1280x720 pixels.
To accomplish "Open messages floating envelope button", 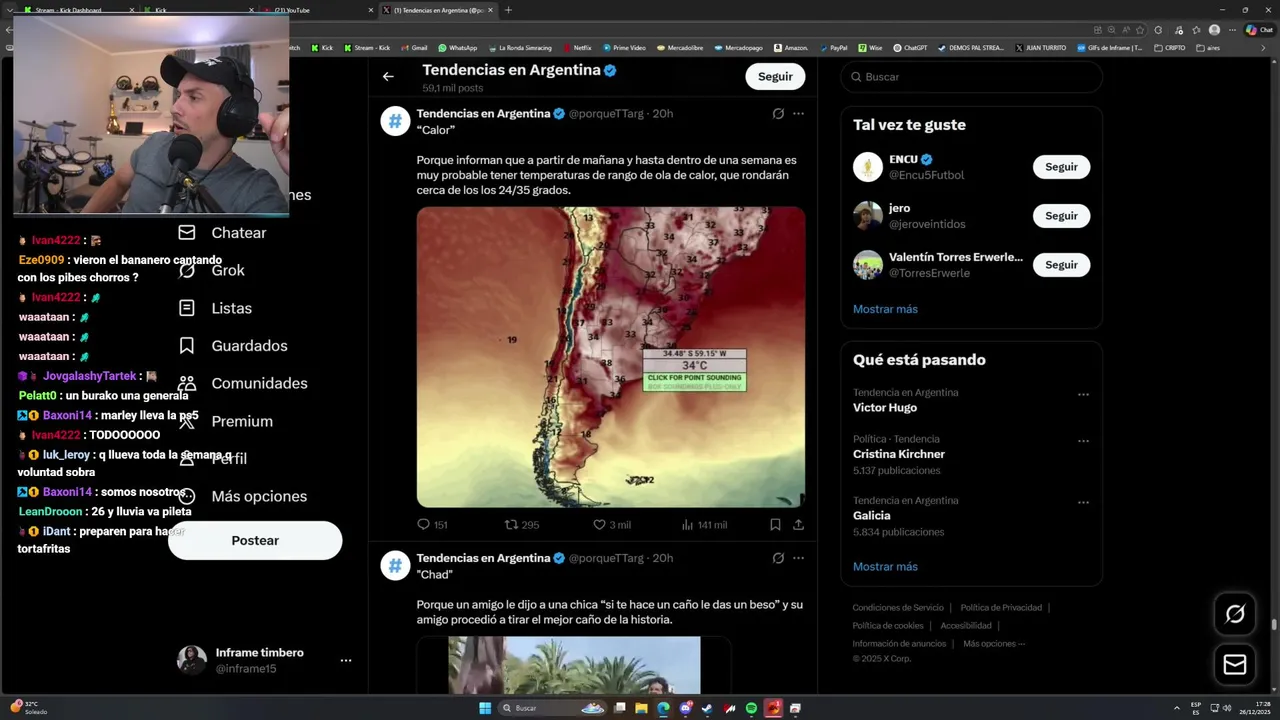I will pyautogui.click(x=1235, y=665).
